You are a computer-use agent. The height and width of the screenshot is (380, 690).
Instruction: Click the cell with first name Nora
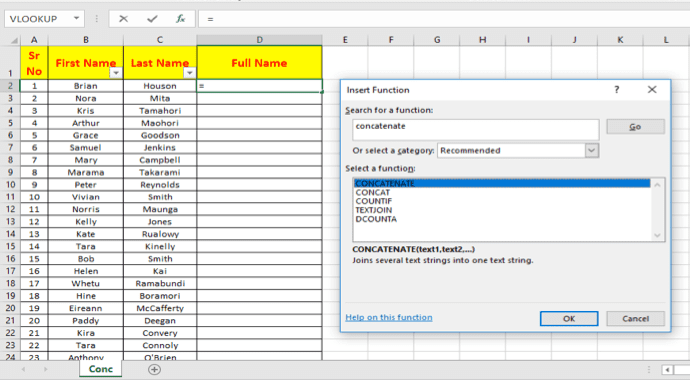tap(86, 99)
